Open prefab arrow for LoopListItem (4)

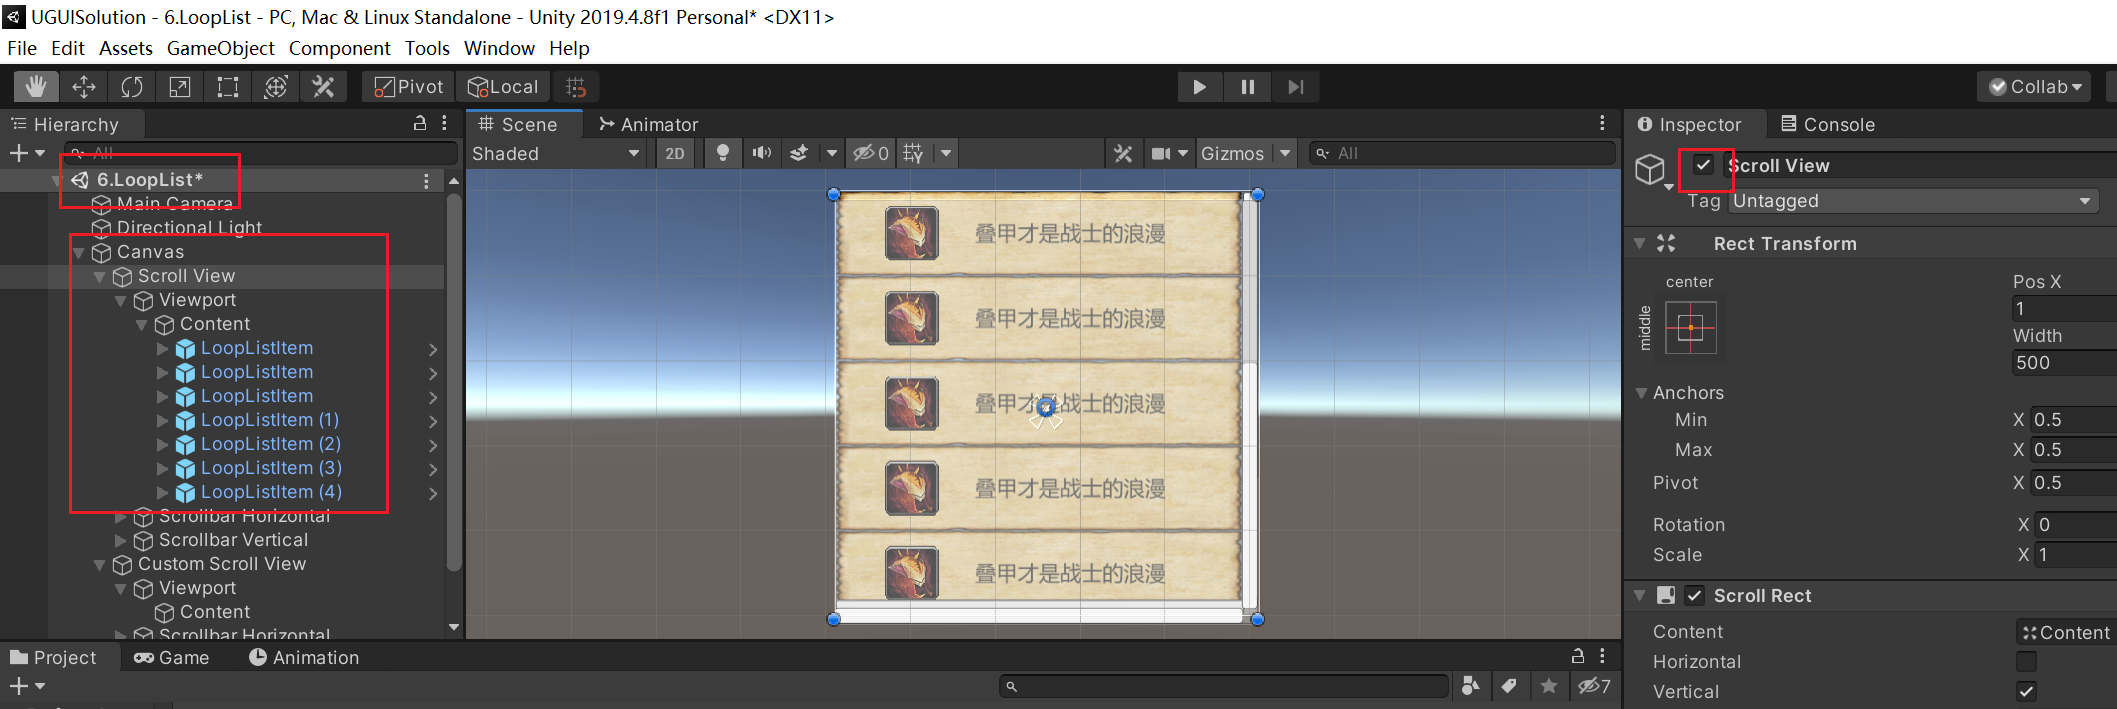click(433, 493)
